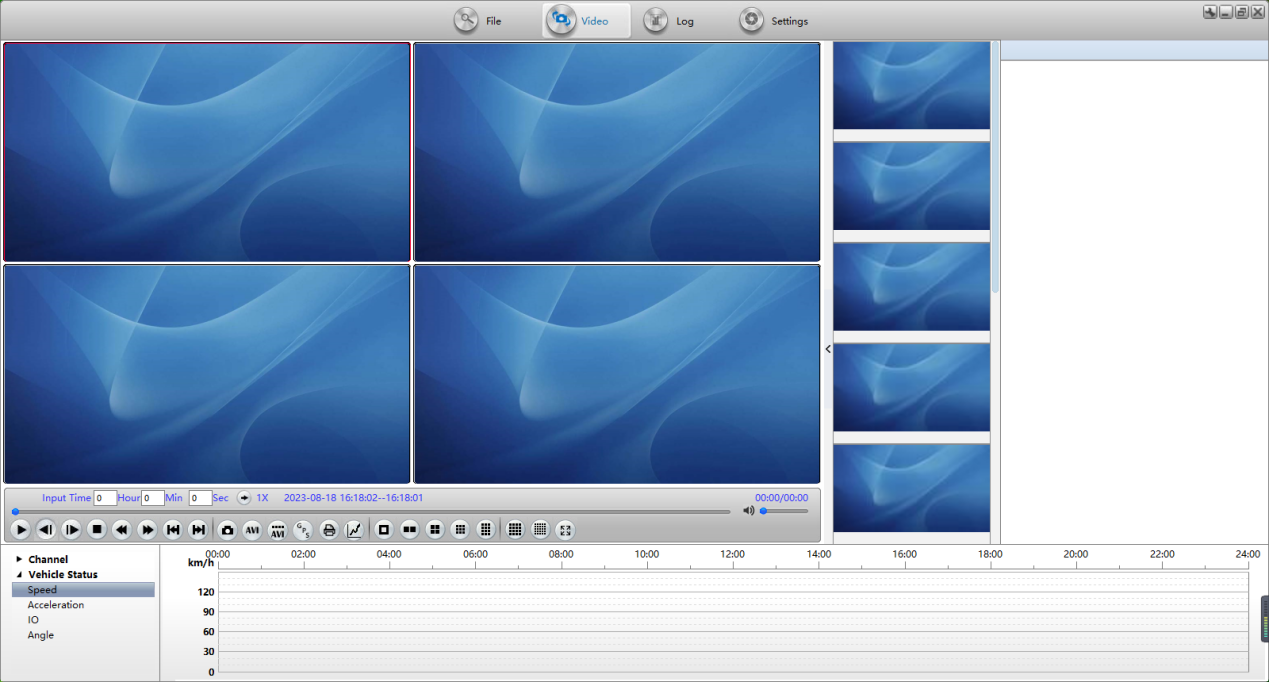
Task: Mute audio via the speaker icon
Action: point(749,511)
